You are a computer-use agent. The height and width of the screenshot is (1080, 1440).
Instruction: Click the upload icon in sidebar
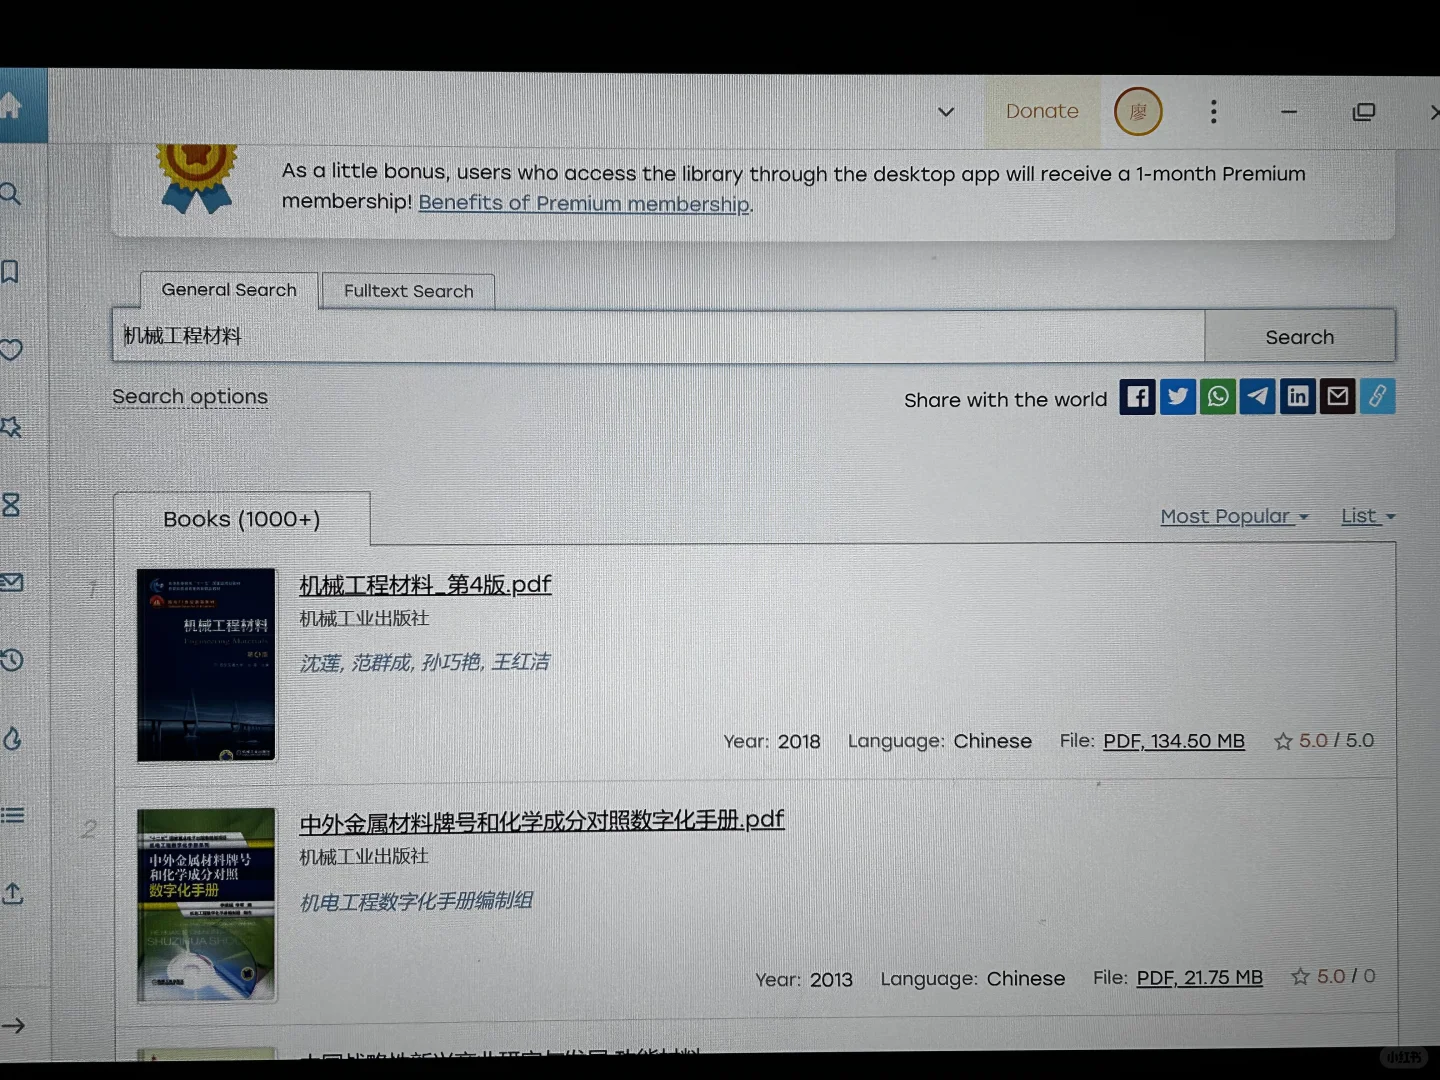coord(12,893)
